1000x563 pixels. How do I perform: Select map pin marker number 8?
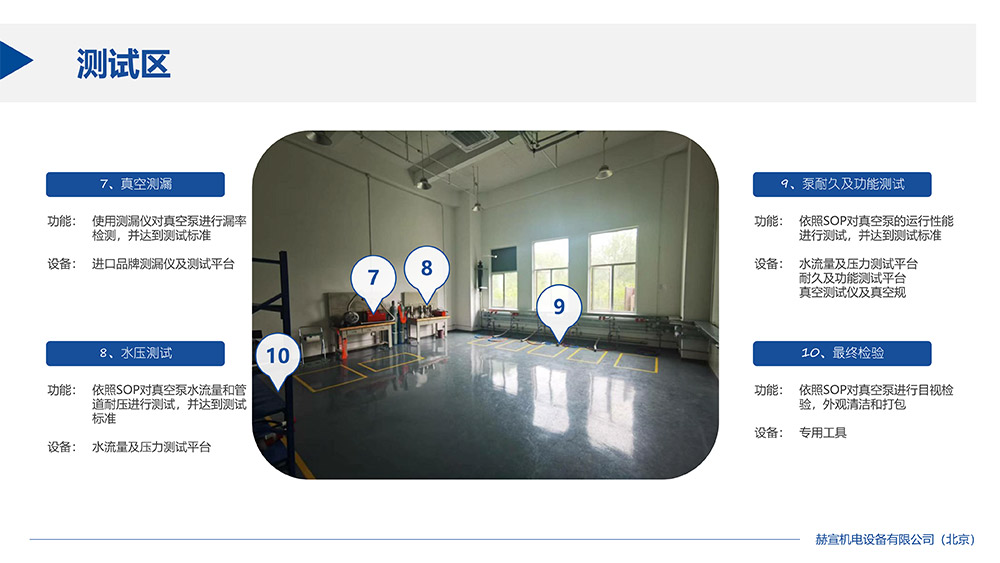427,272
